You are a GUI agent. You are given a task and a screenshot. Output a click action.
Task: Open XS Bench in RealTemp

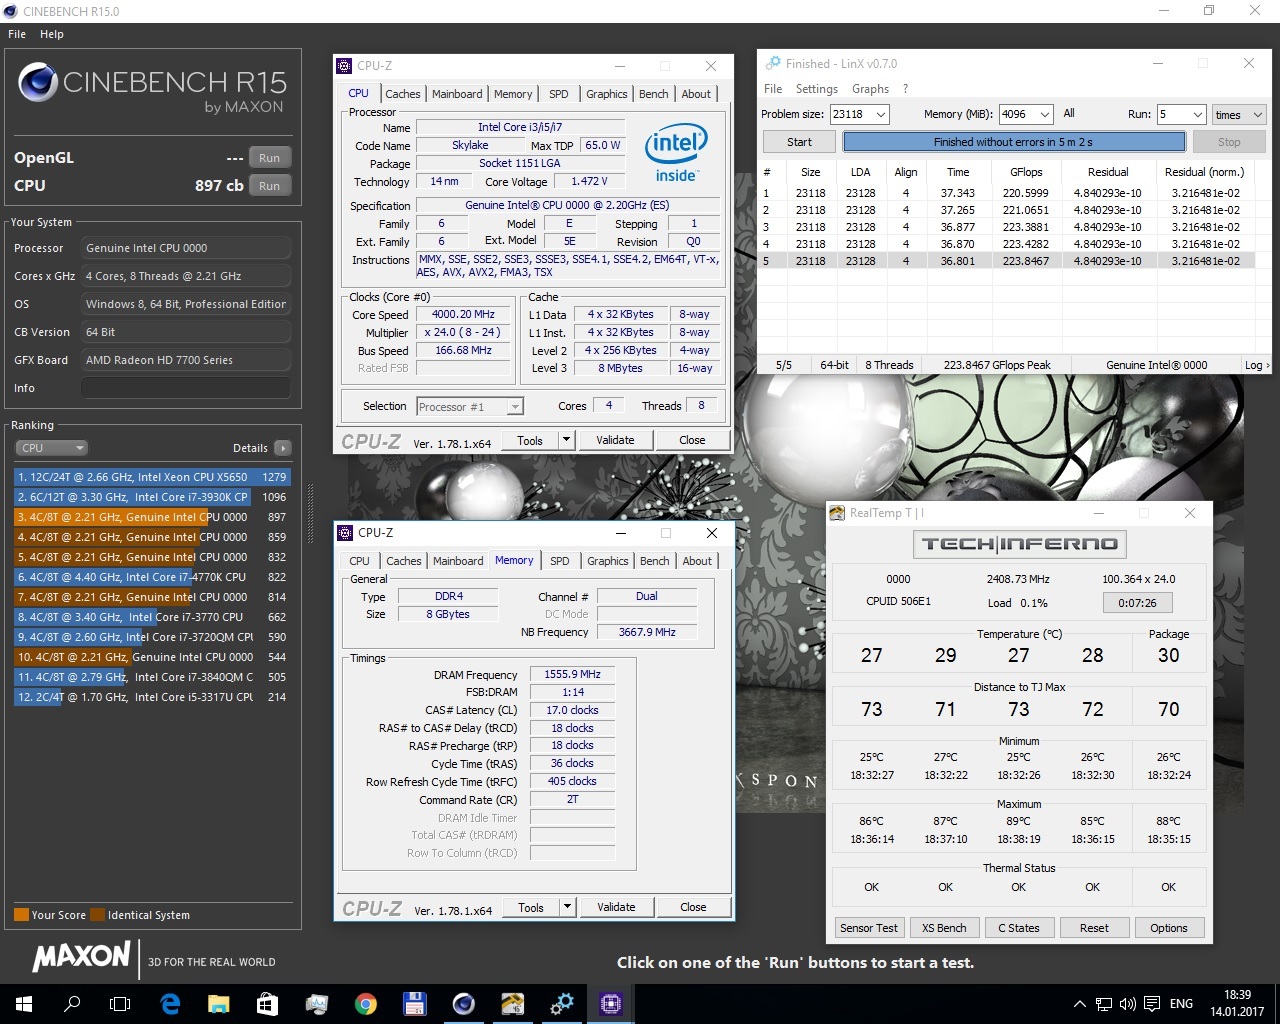click(x=944, y=928)
